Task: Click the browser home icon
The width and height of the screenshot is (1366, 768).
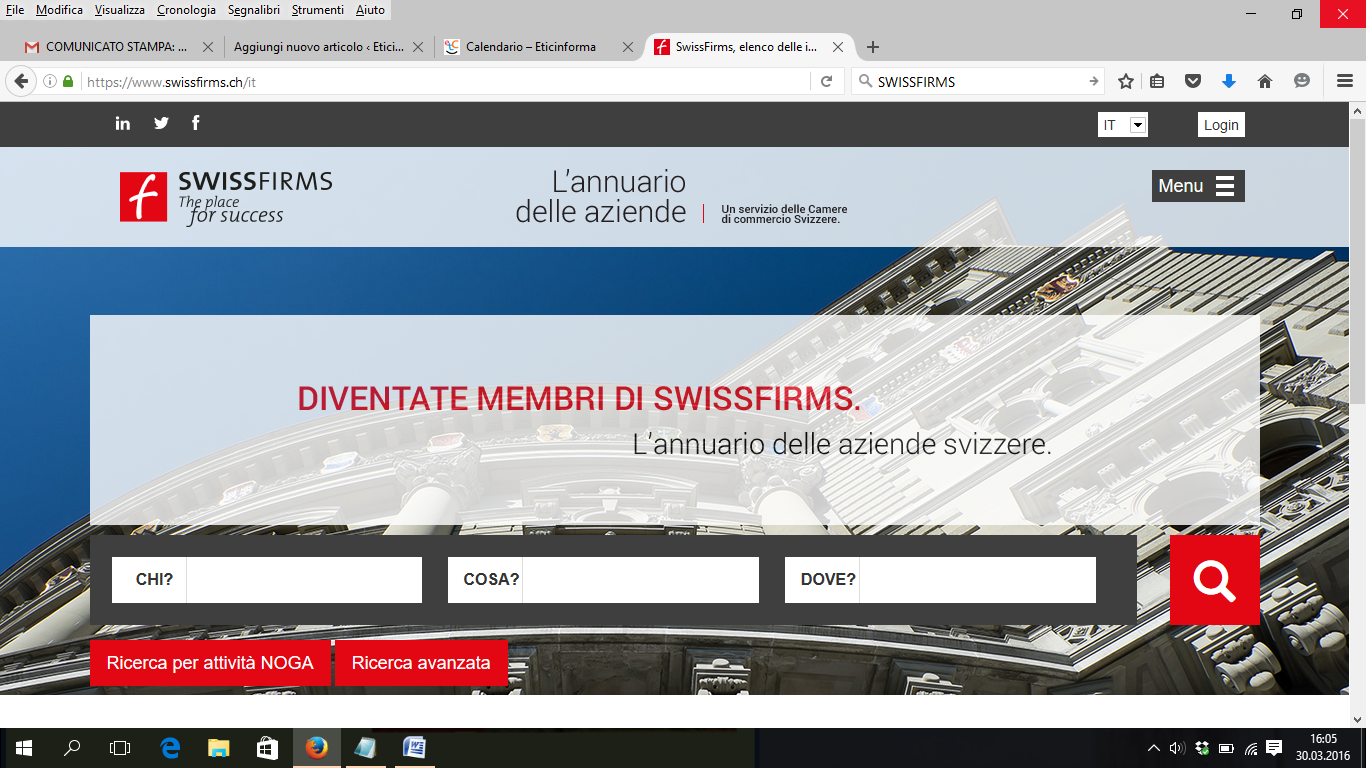Action: point(1265,82)
